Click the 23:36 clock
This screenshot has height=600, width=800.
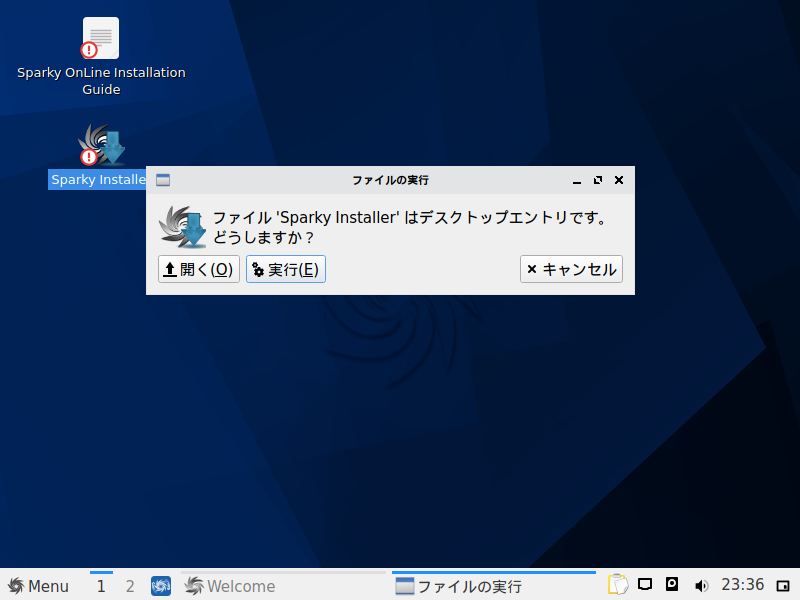click(x=742, y=585)
